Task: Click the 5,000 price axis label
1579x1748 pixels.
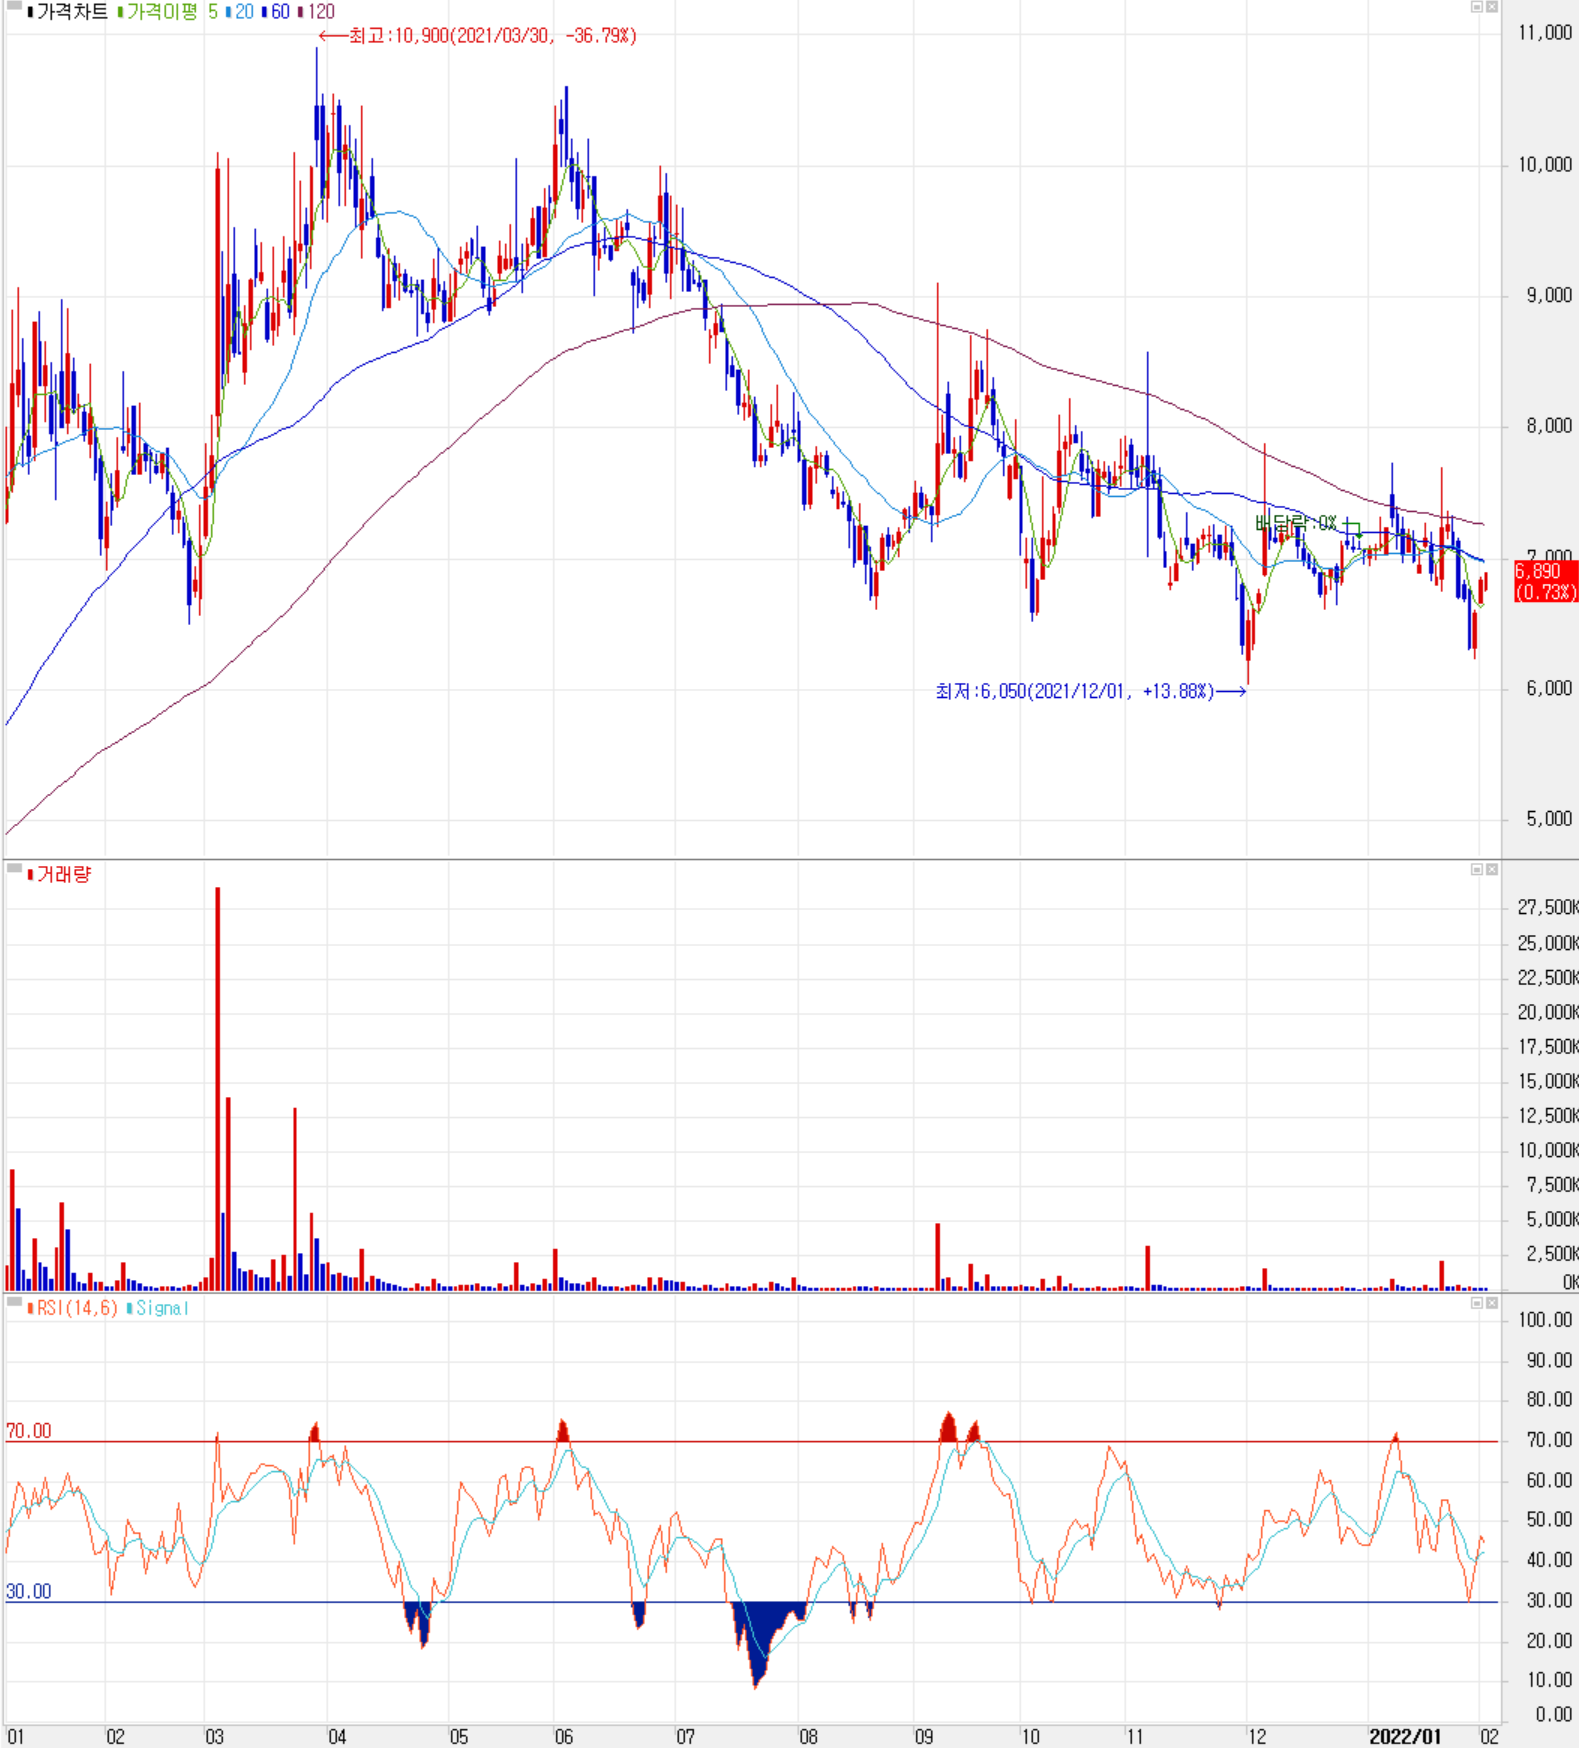Action: point(1549,819)
